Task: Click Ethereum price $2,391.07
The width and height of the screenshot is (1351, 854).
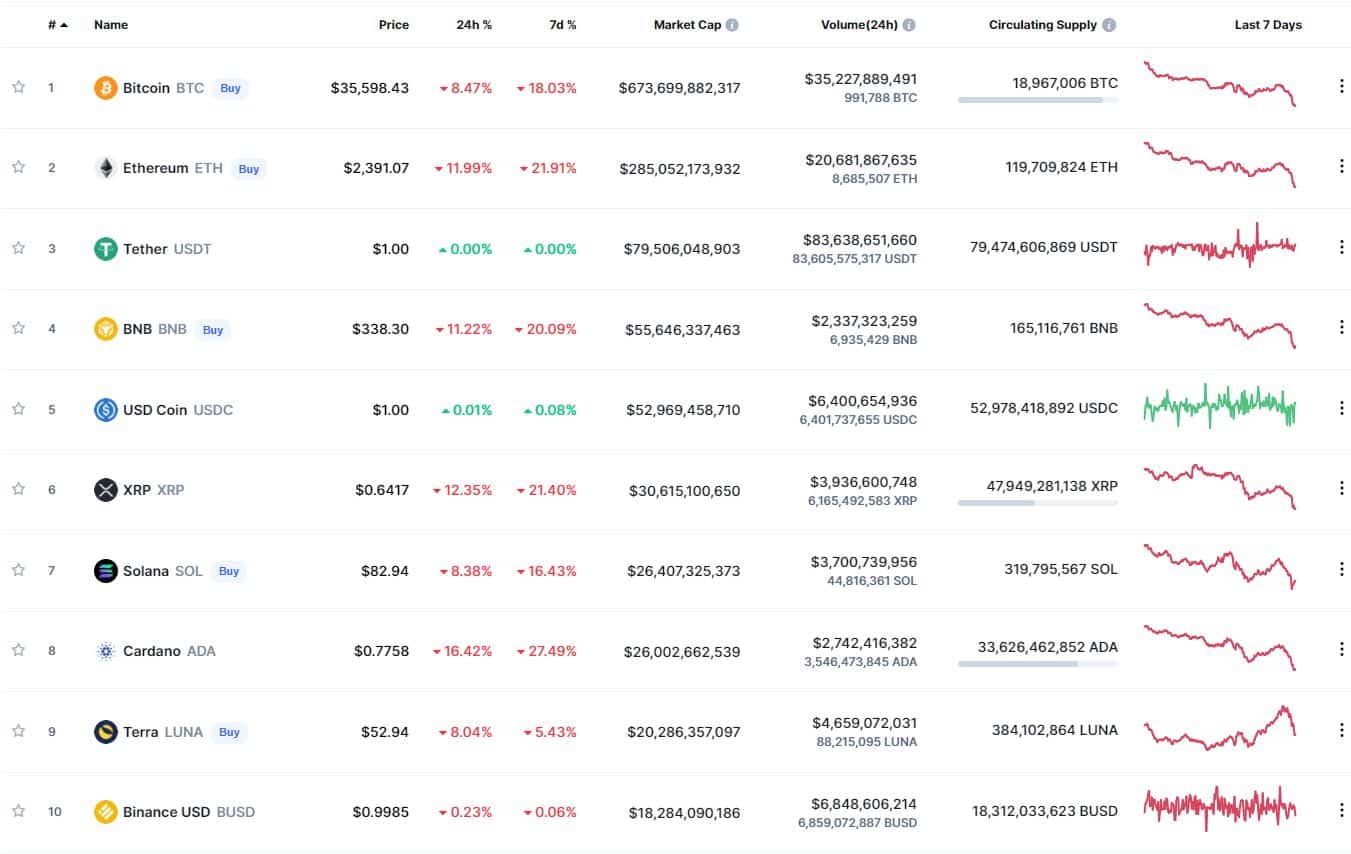Action: 376,168
